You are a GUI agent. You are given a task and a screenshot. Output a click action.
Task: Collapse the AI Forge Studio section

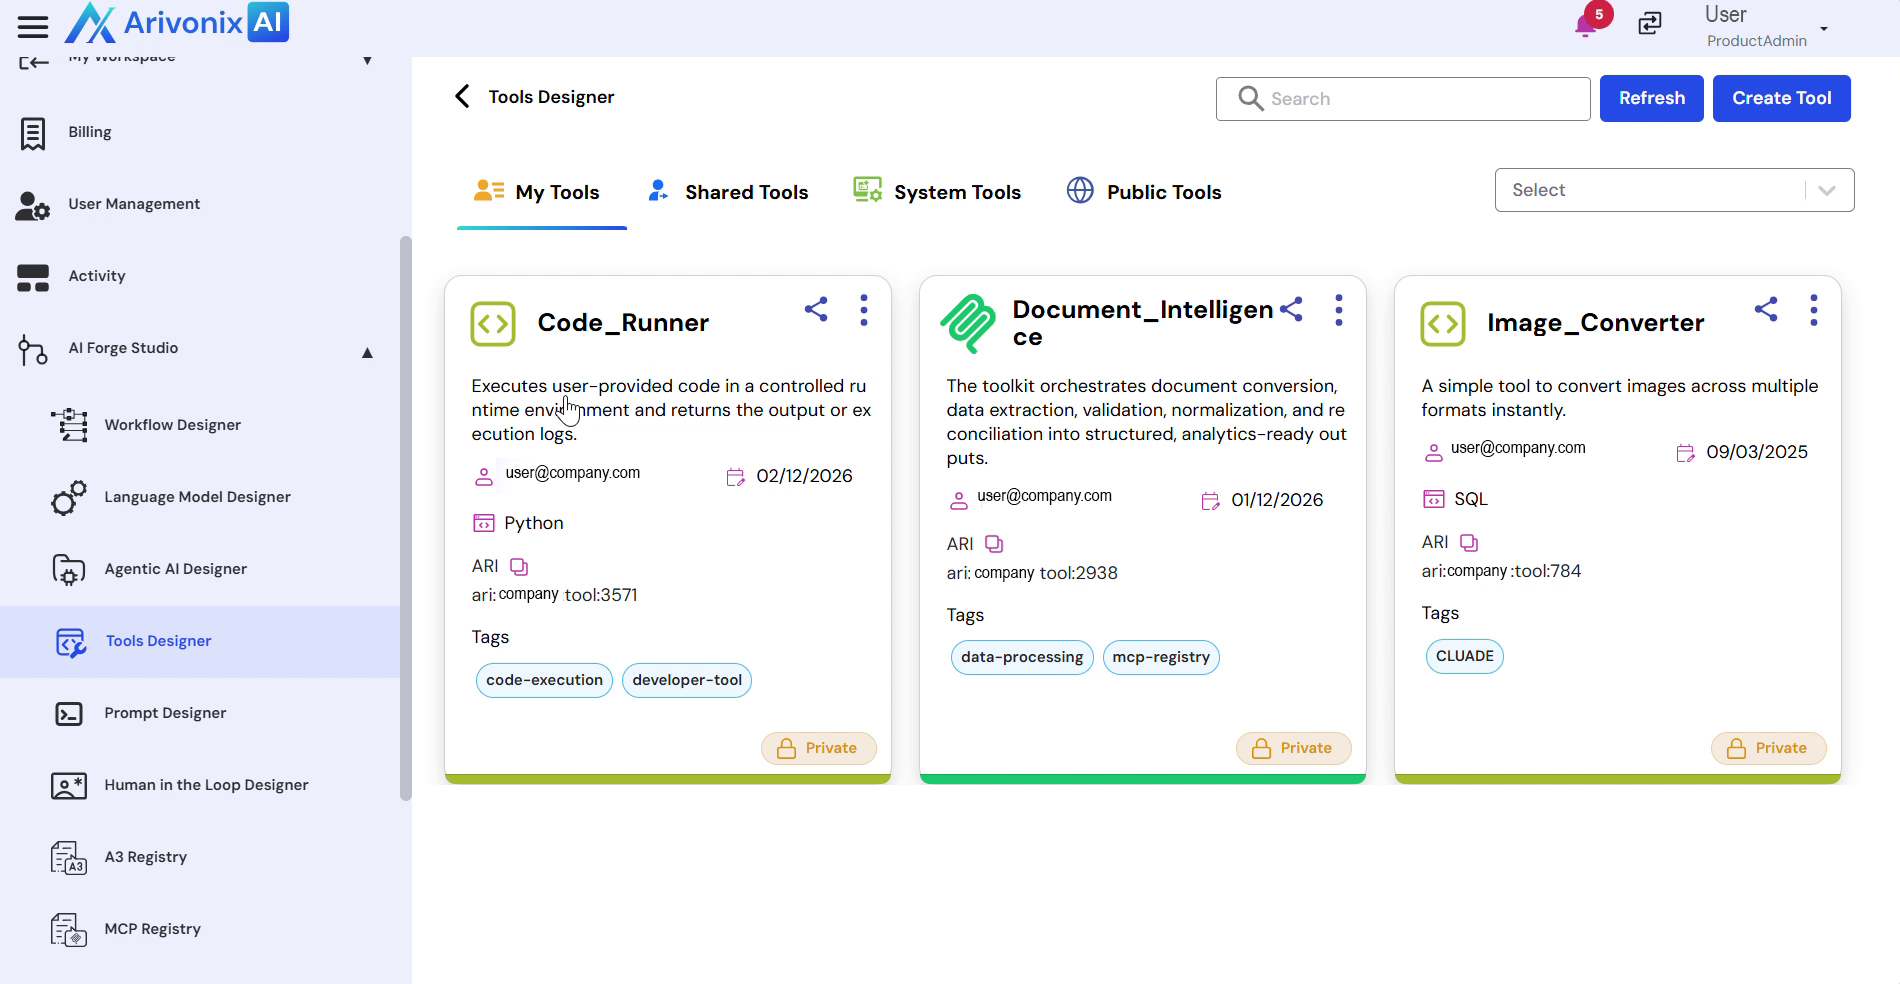[x=367, y=352]
